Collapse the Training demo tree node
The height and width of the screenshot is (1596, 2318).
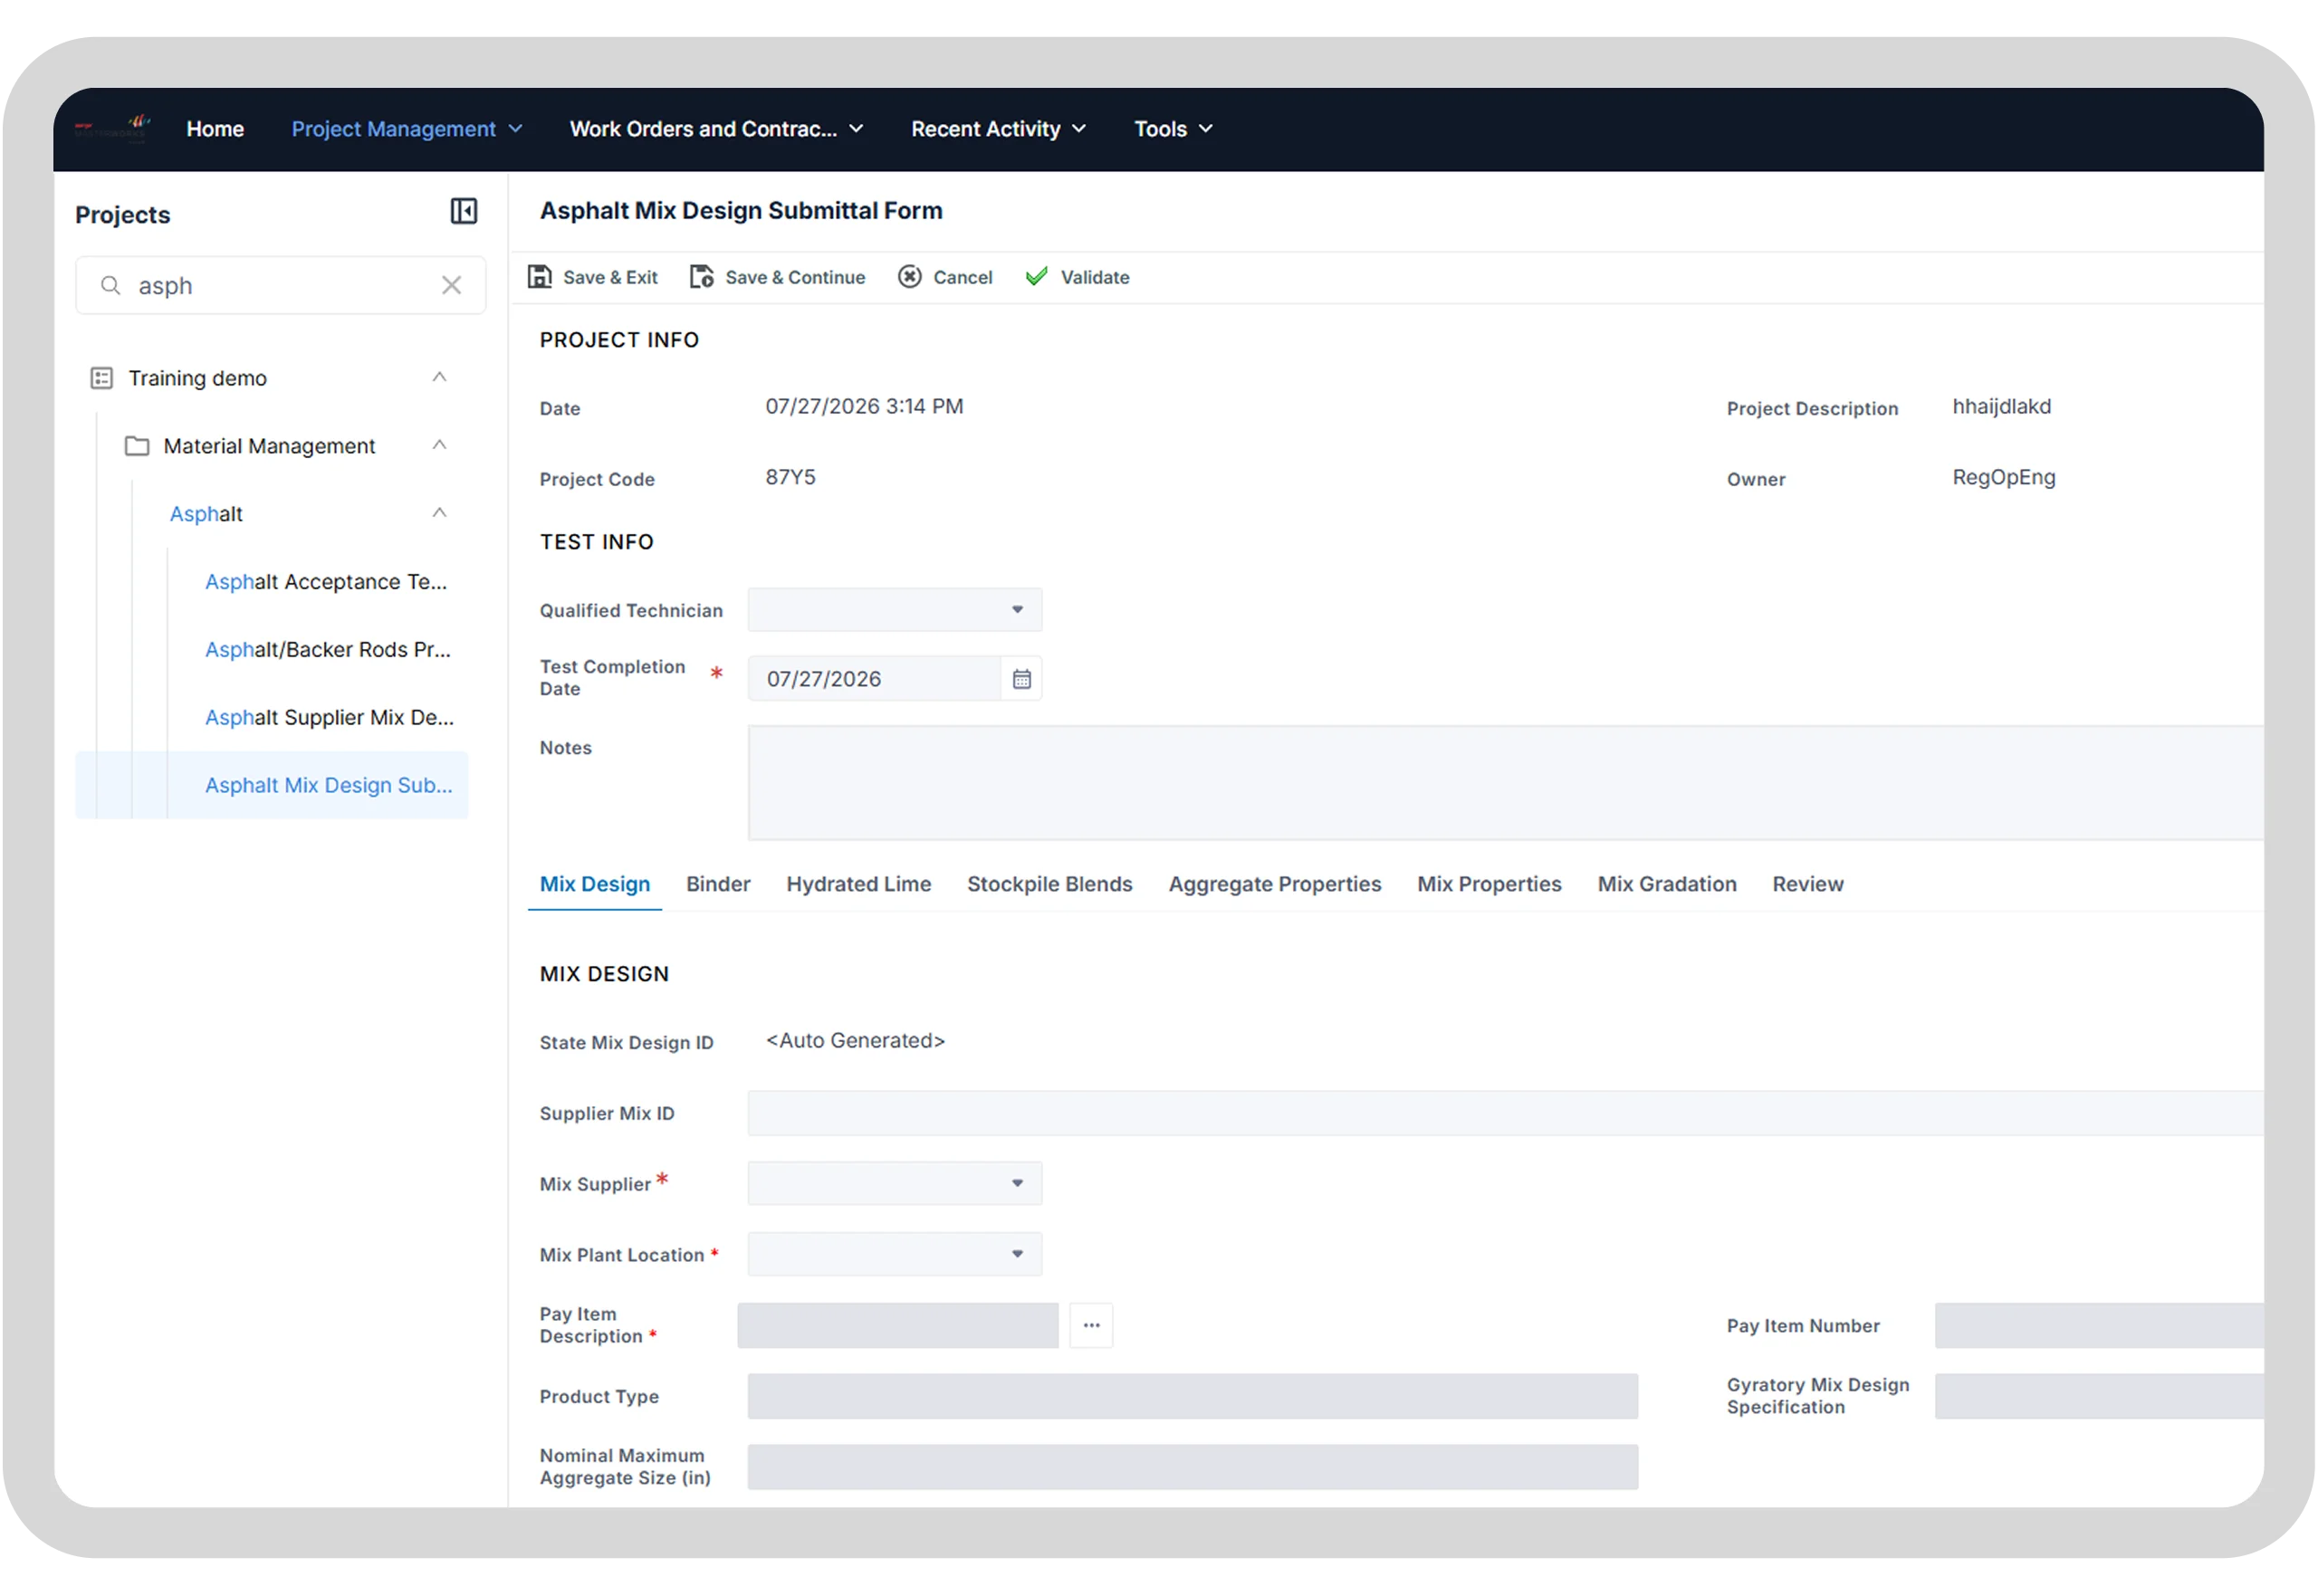tap(439, 377)
